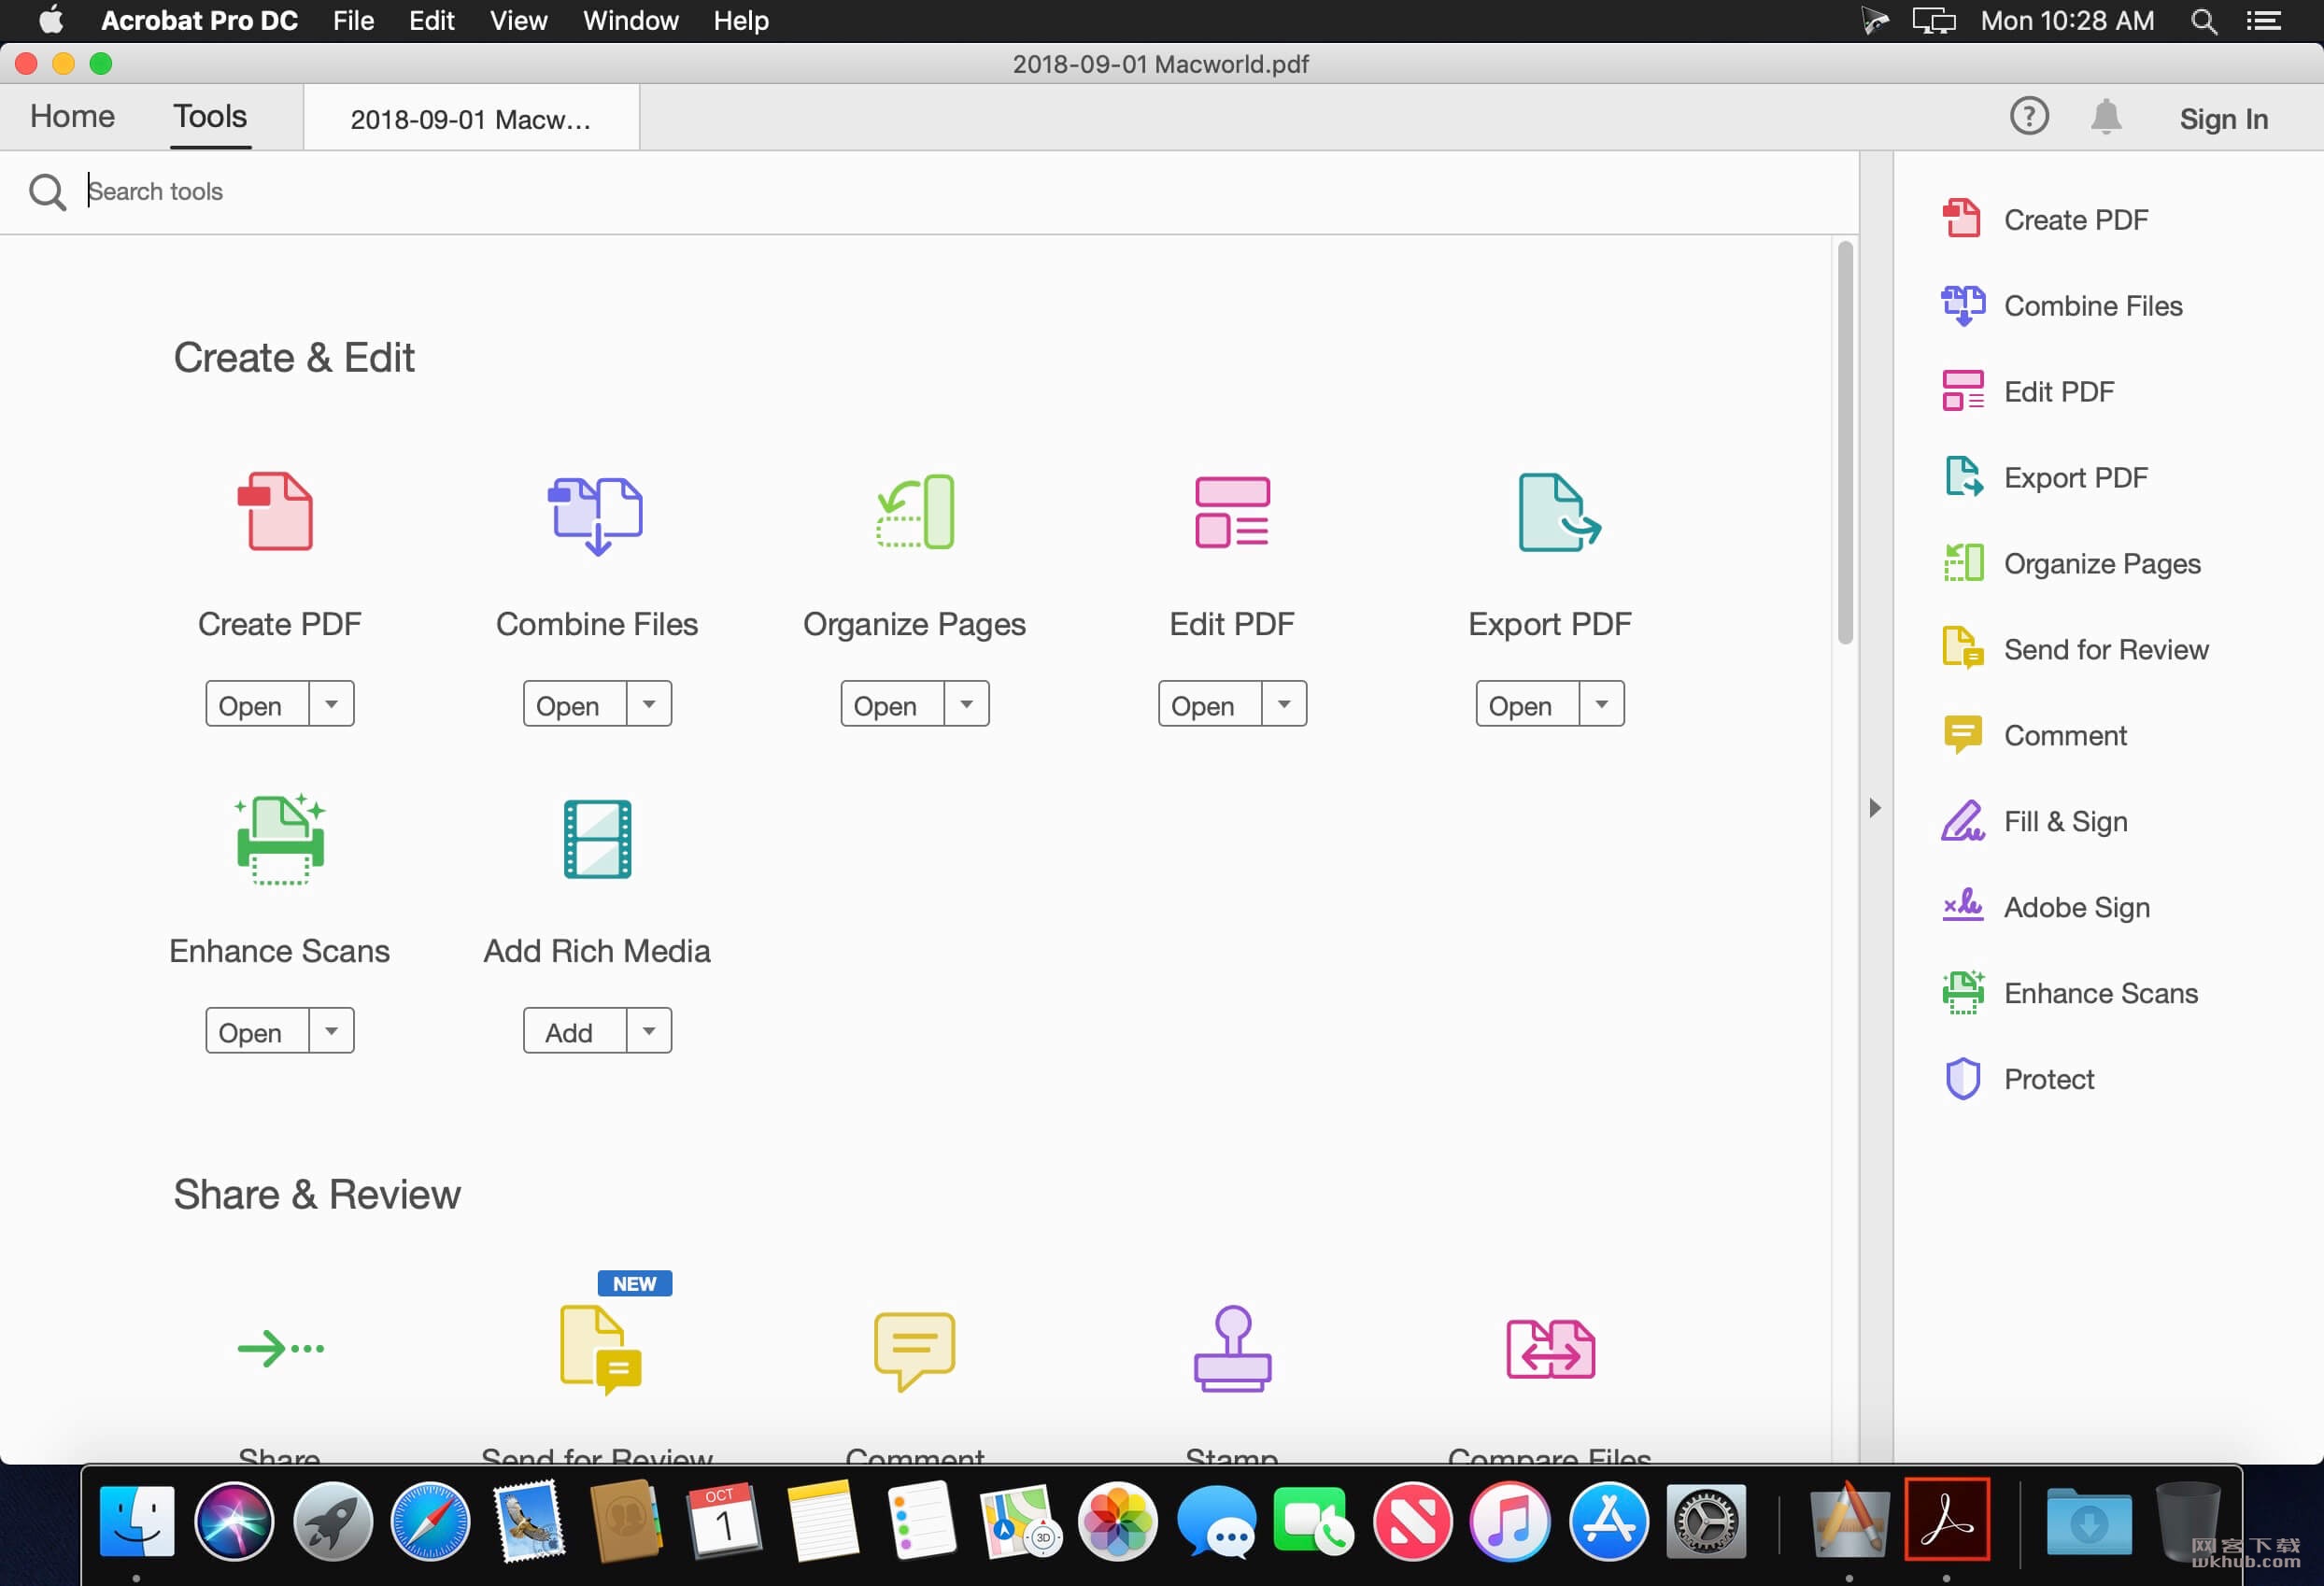Open the Edit menu
The image size is (2324, 1586).
432,21
